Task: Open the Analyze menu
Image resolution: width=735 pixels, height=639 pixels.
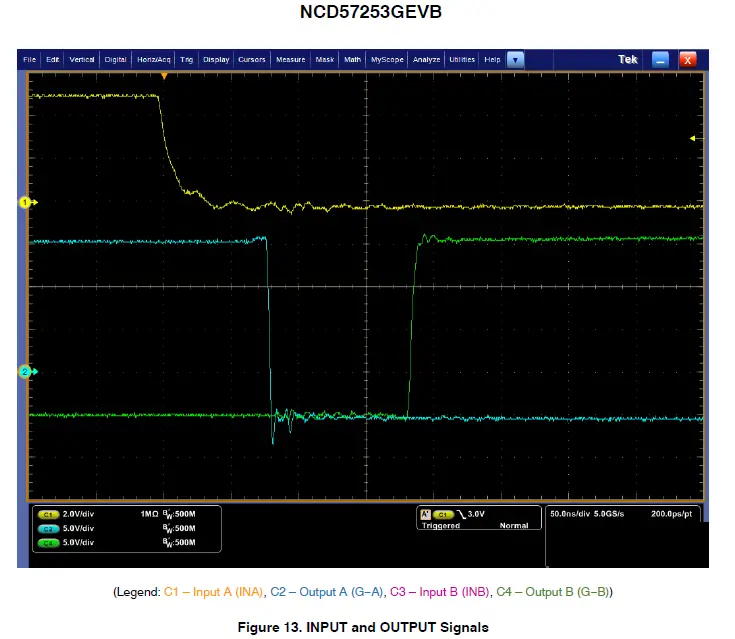Action: point(426,60)
